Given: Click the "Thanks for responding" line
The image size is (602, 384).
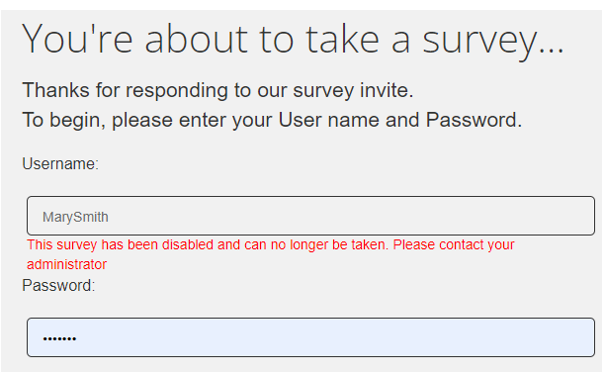Looking at the screenshot, I should (218, 91).
